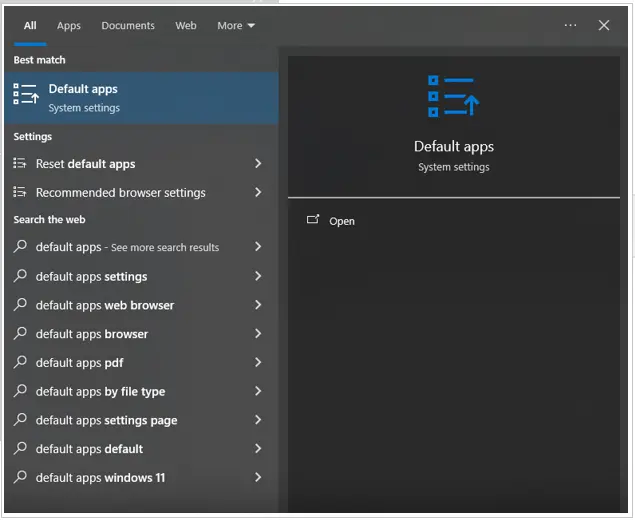The width and height of the screenshot is (635, 520).
Task: Open the Default apps best match result
Action: (141, 98)
